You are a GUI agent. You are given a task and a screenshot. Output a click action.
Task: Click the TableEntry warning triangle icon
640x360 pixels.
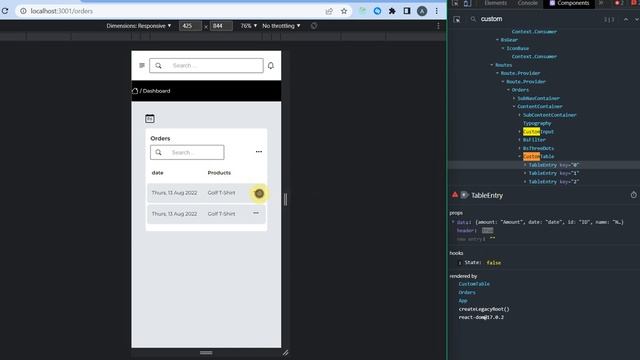(455, 195)
